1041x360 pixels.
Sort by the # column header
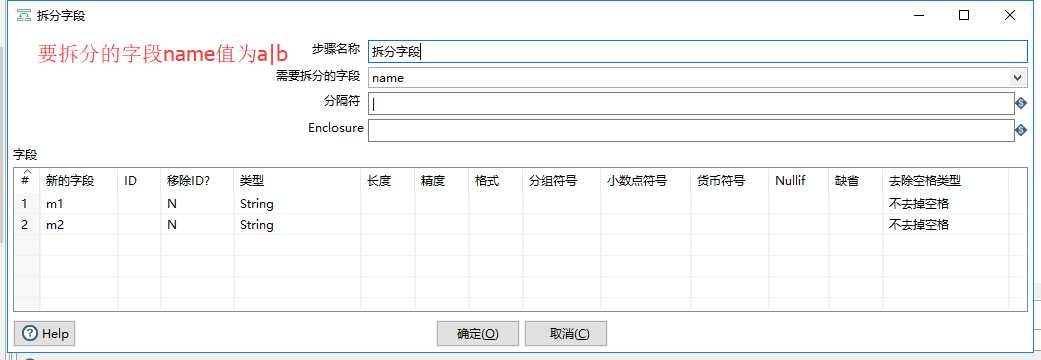click(x=27, y=179)
